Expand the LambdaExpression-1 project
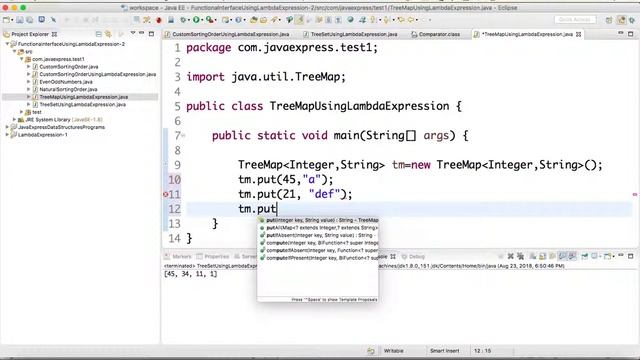 click(7, 135)
